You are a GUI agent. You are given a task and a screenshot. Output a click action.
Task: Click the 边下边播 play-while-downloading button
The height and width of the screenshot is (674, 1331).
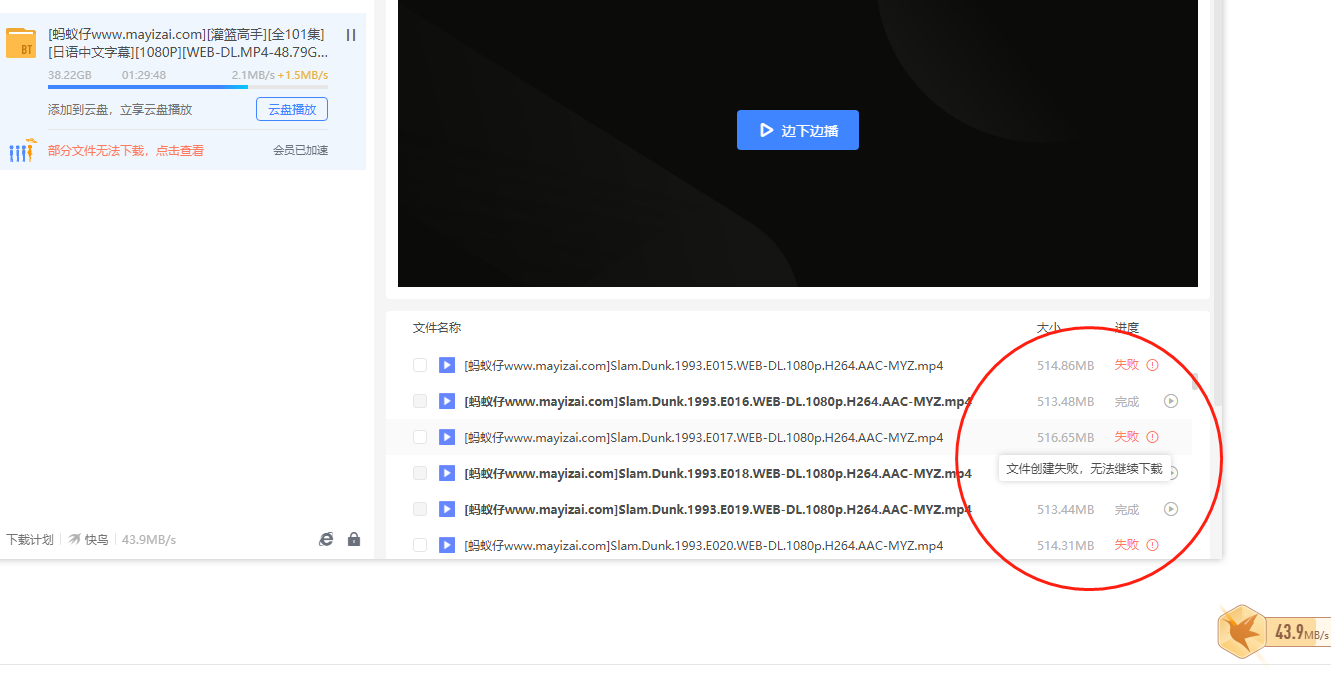[x=797, y=130]
